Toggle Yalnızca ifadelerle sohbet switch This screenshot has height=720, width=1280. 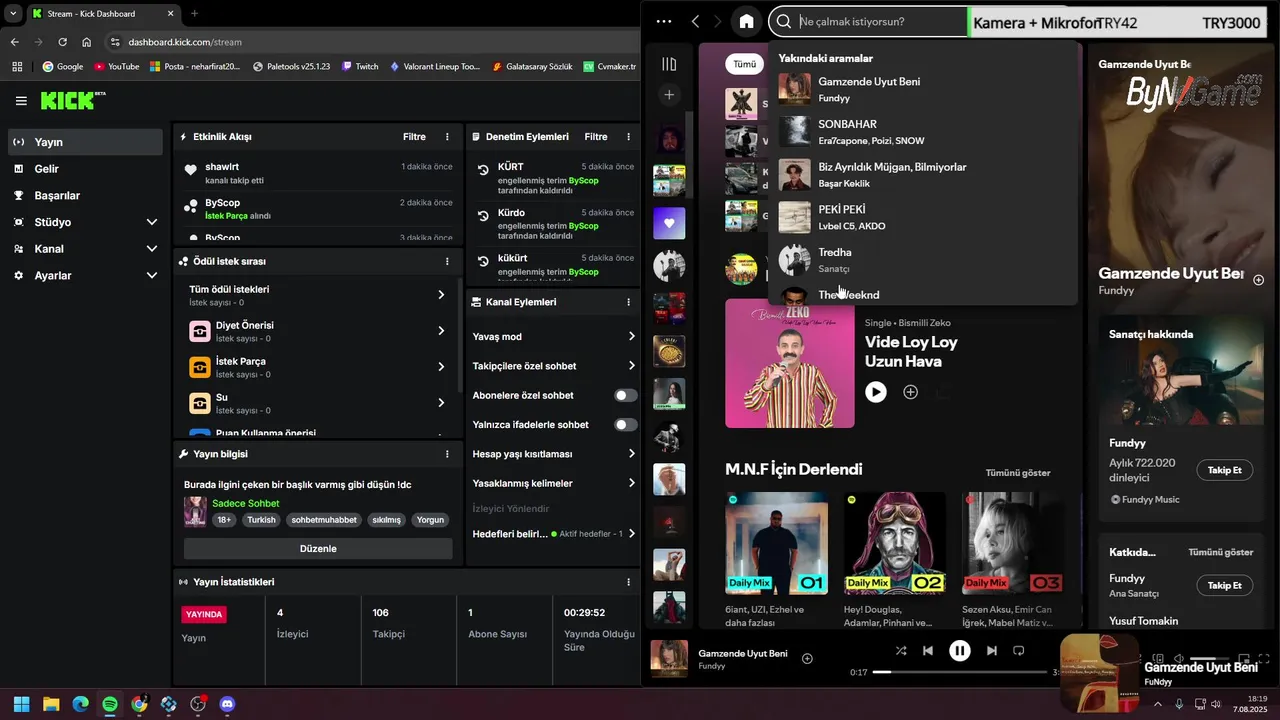pos(626,425)
